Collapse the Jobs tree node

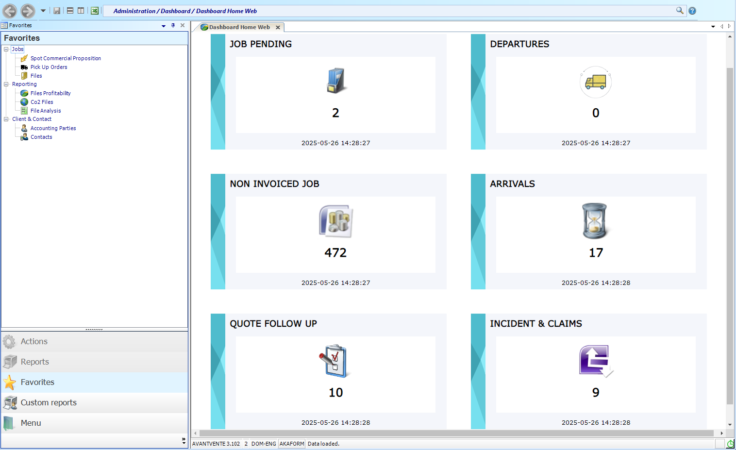tap(6, 49)
